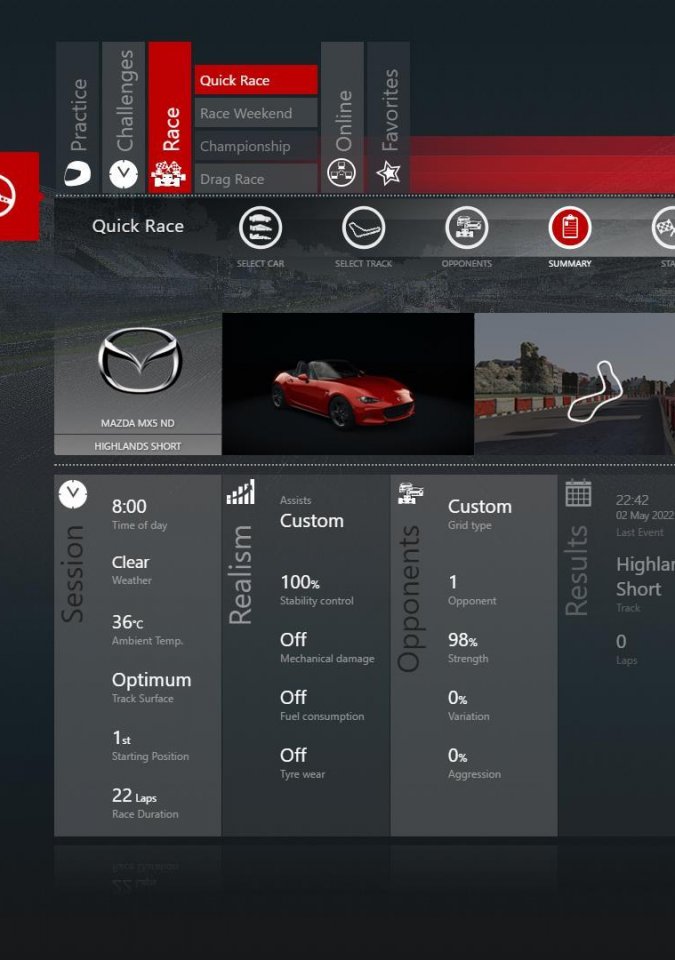Choose Championship mode
The height and width of the screenshot is (960, 675).
point(256,146)
